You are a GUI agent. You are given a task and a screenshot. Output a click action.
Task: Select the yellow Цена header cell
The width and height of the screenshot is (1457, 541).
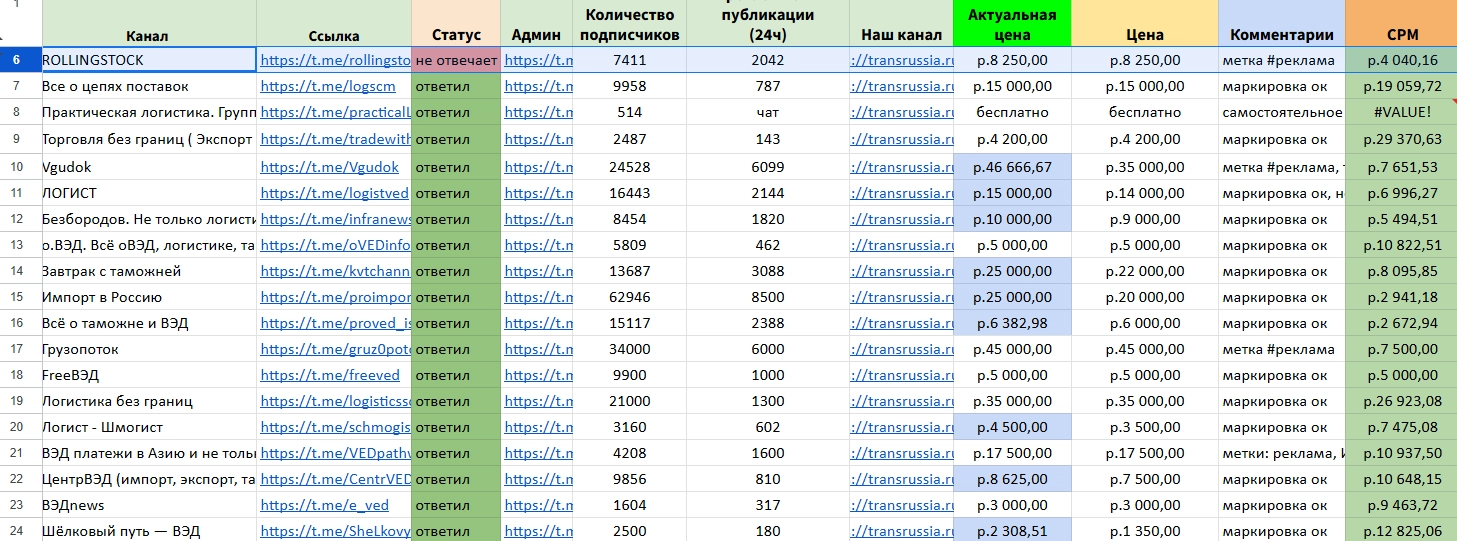1145,24
